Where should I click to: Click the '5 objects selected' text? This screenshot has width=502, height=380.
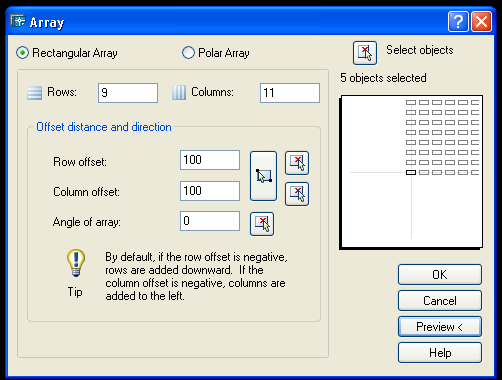pos(383,78)
